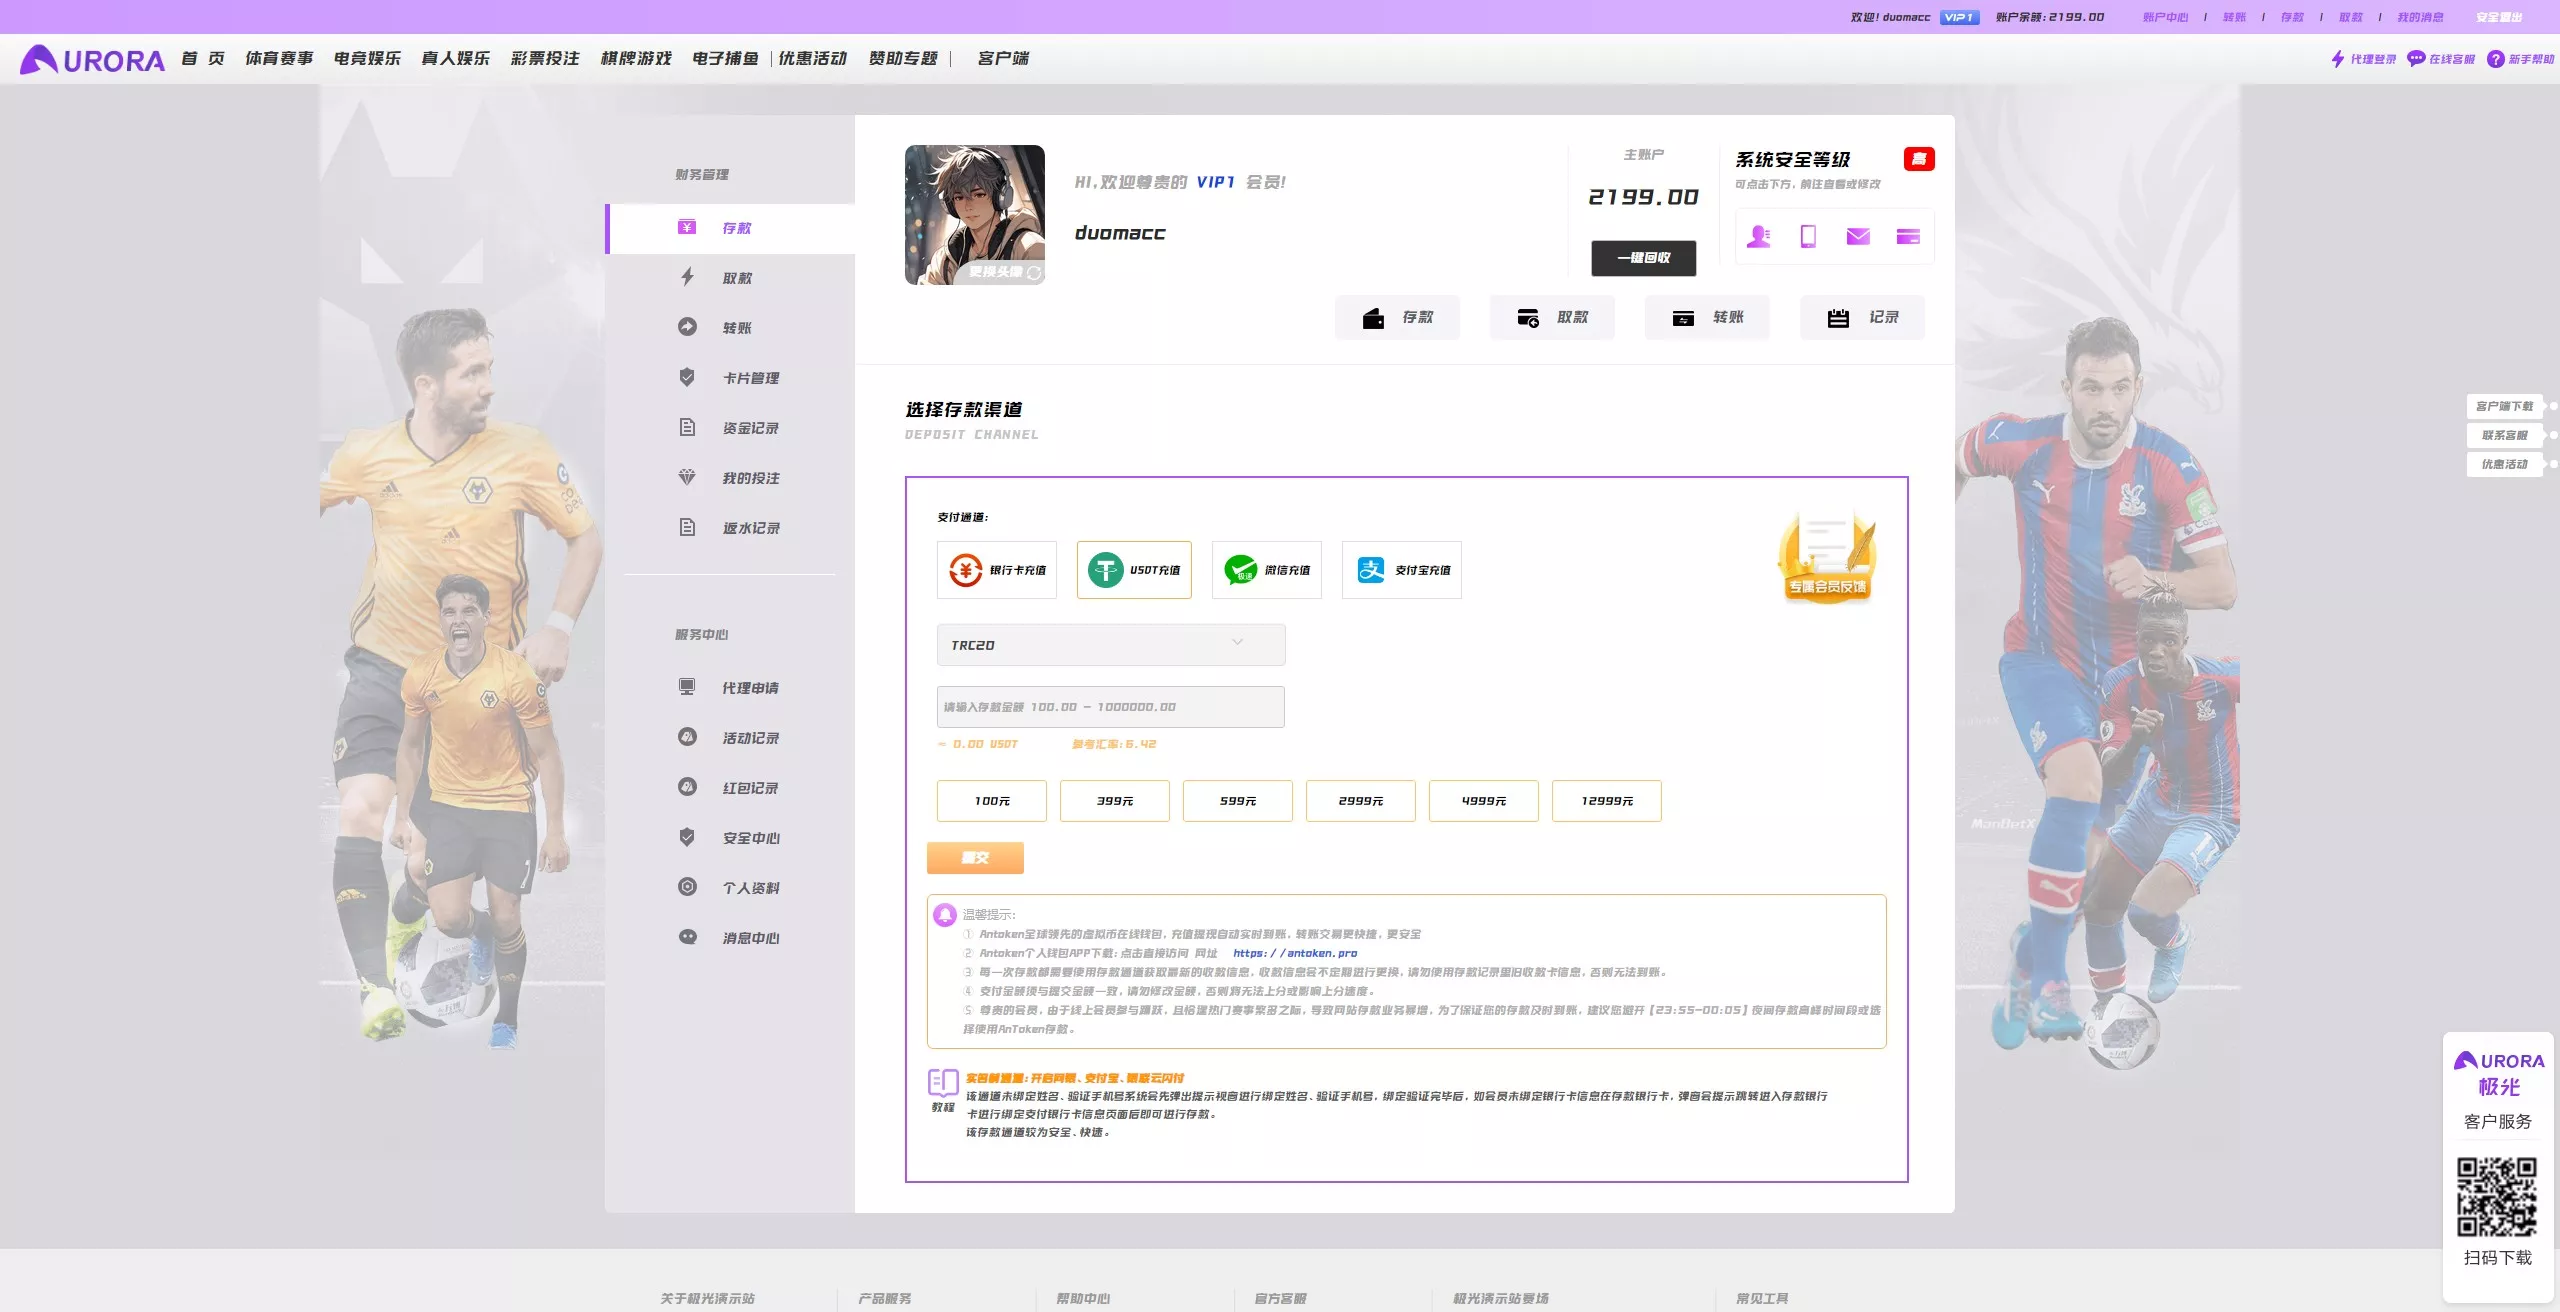Open 我的投注 in the sidebar

point(730,478)
